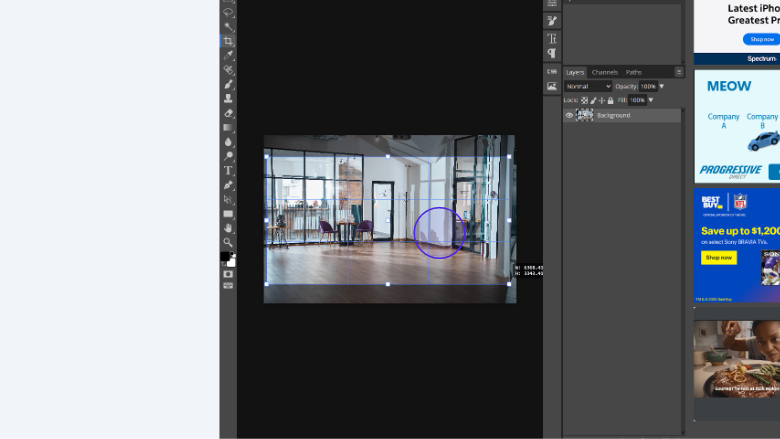Open the Character panel icon

coord(552,38)
